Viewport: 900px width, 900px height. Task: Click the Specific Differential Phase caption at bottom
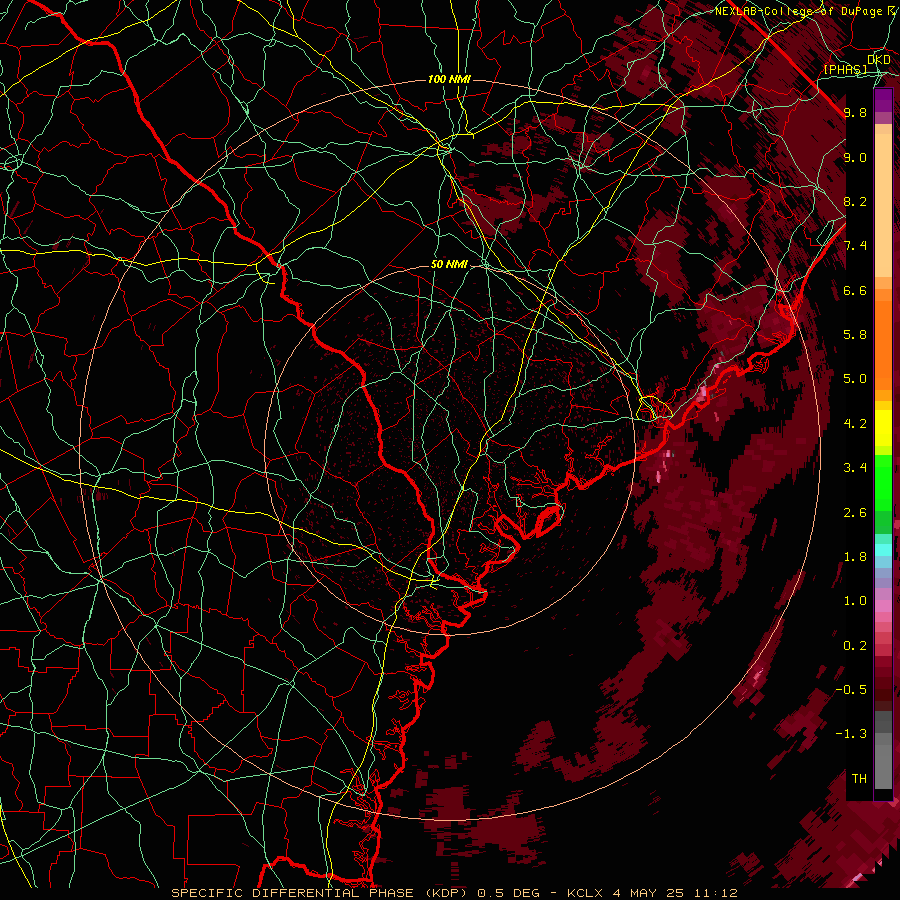(455, 893)
